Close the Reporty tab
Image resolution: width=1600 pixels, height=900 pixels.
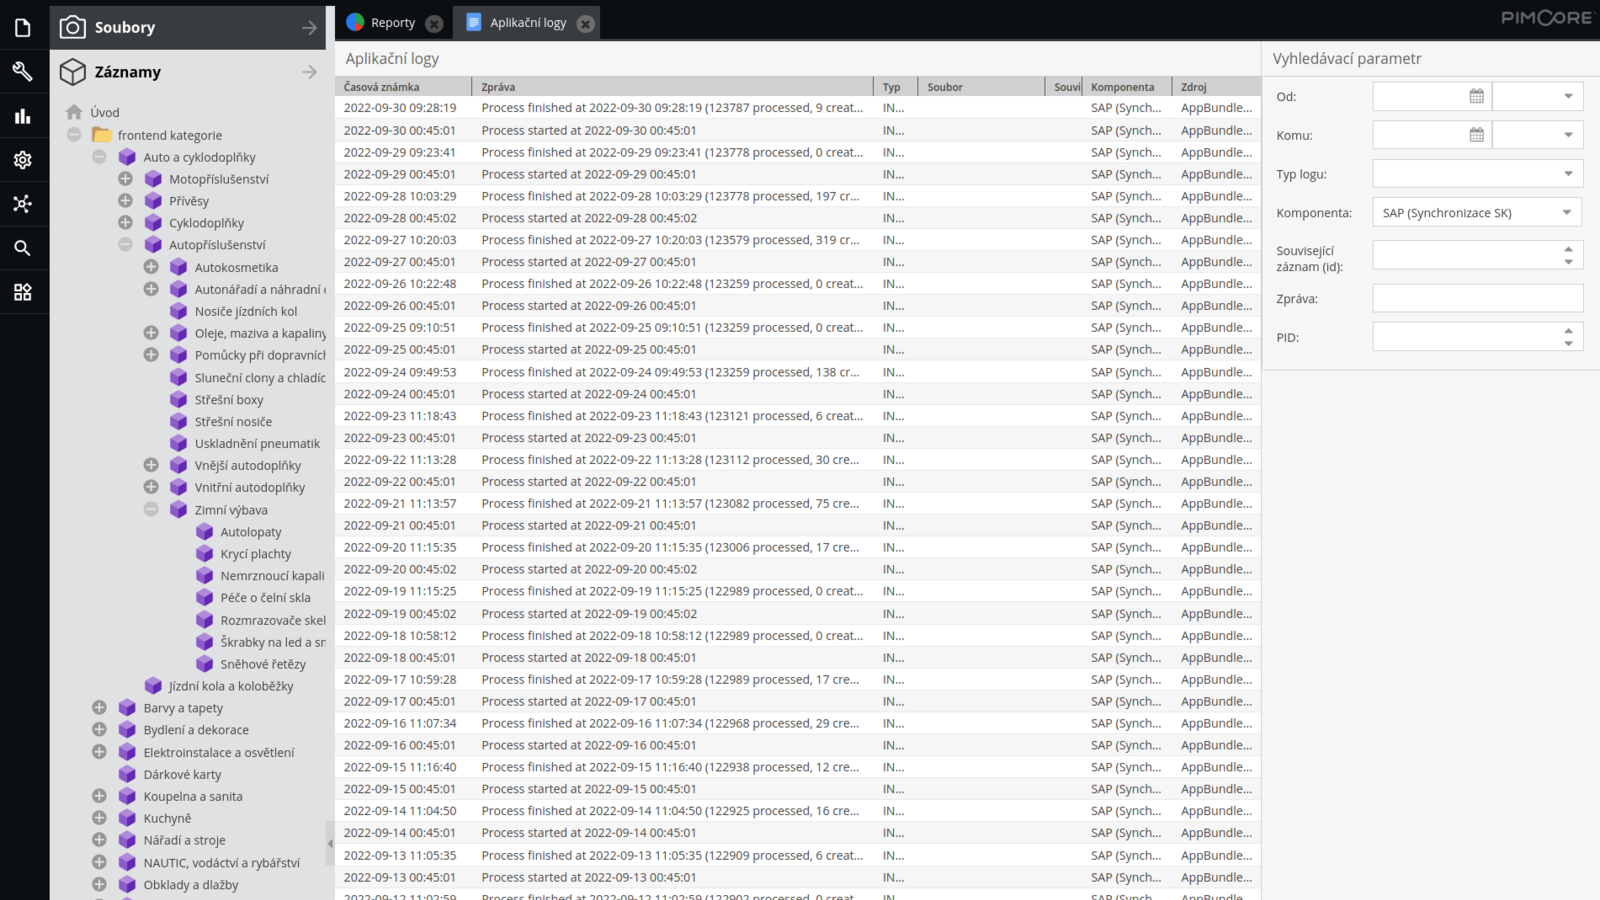coord(434,23)
